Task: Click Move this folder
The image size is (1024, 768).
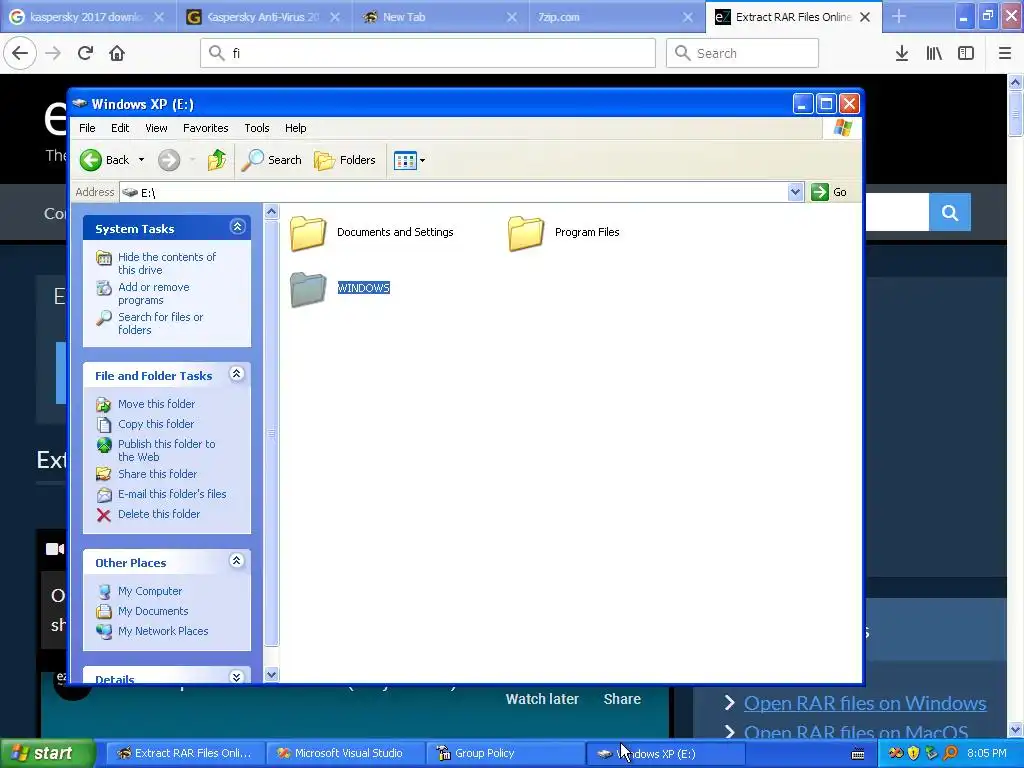Action: [x=156, y=404]
